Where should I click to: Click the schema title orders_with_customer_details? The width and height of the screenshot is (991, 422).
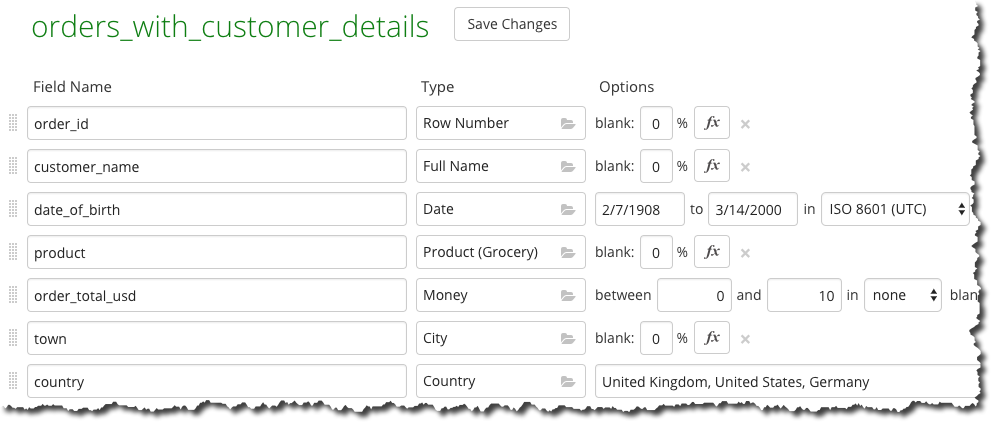[230, 27]
